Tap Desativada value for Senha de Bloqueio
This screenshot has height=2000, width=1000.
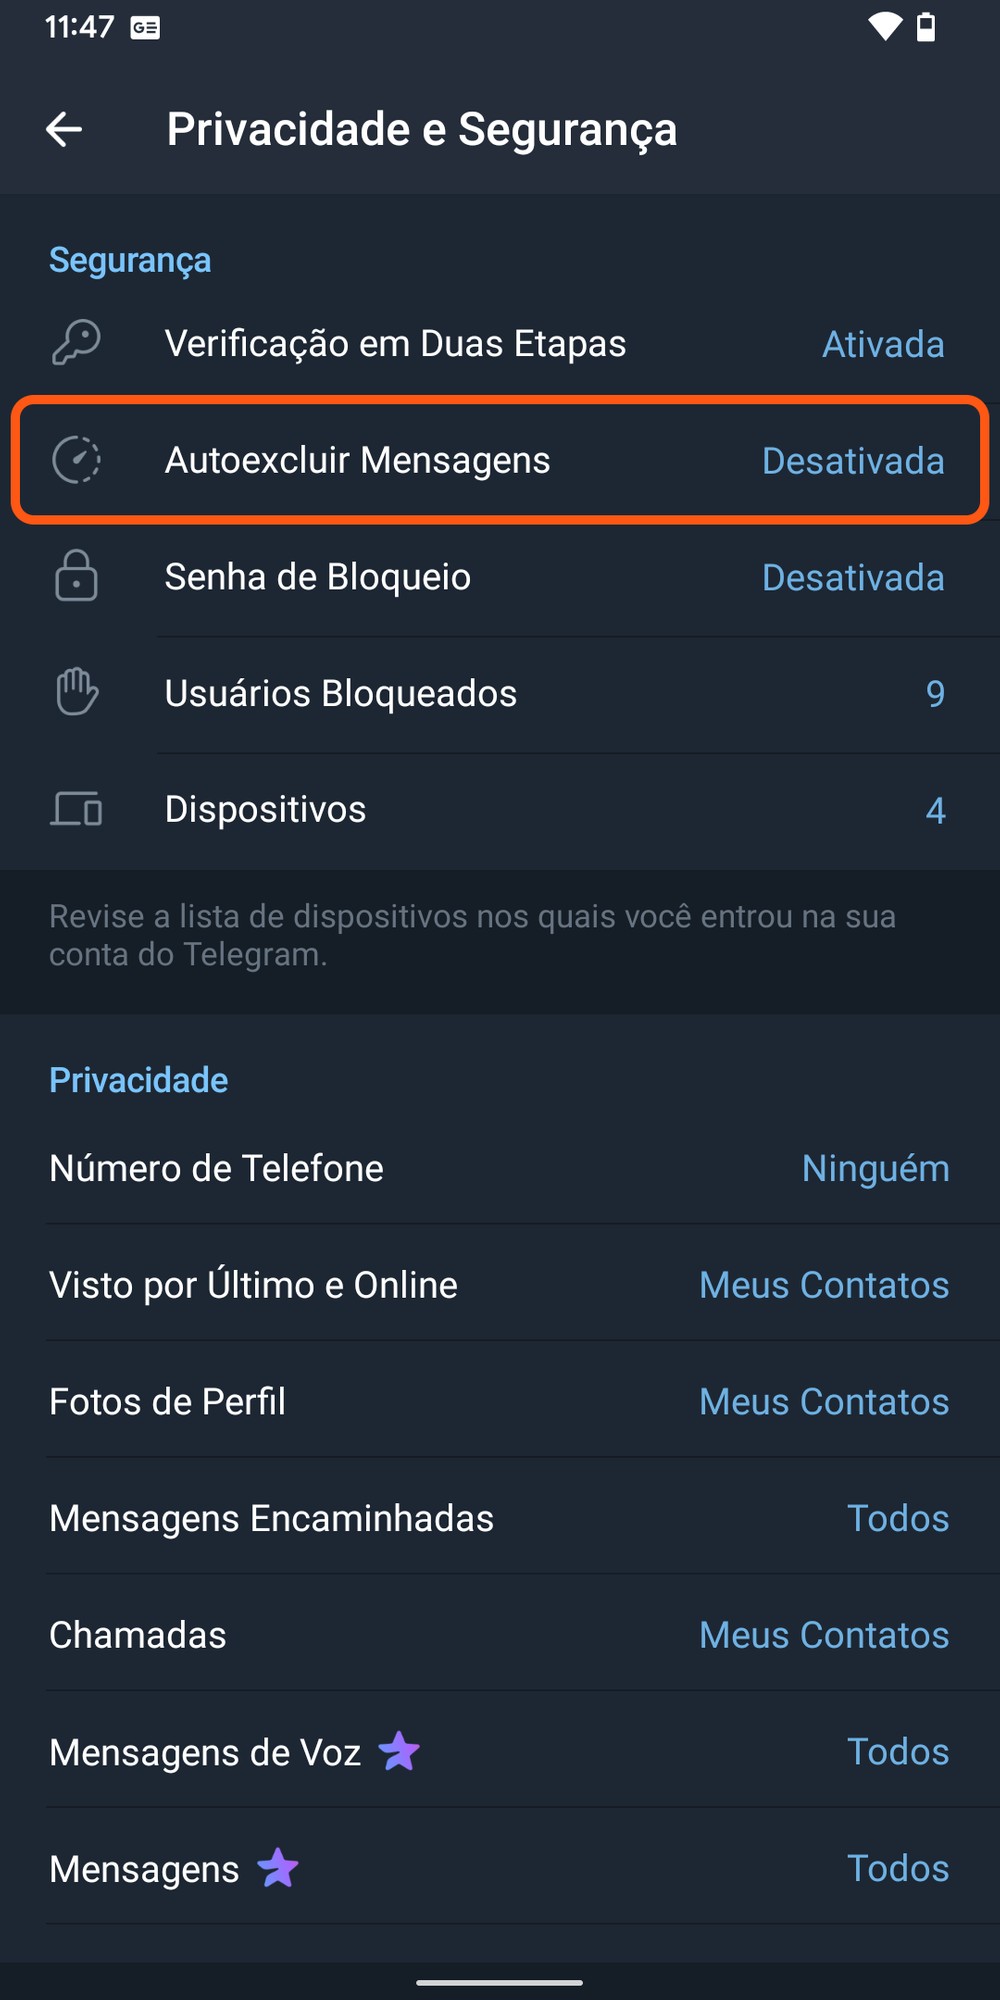(853, 578)
